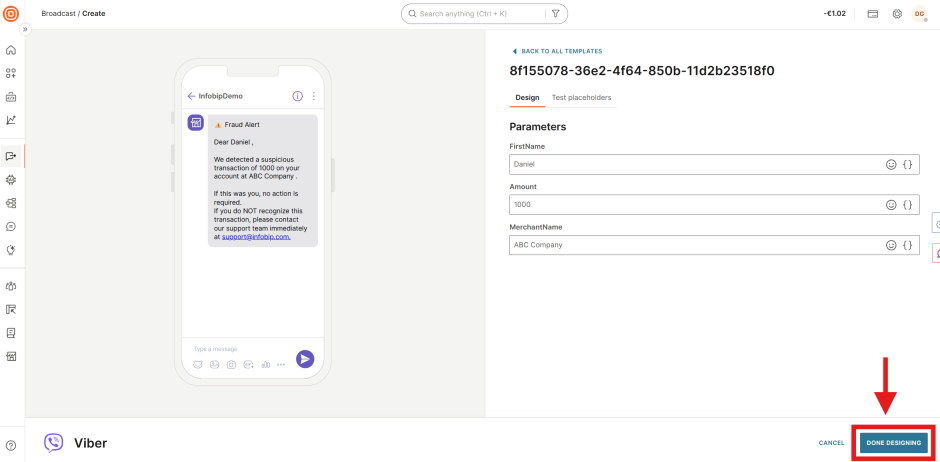Open the conversations chat bubble icon
Viewport: 940px width, 462px height.
[x=11, y=227]
